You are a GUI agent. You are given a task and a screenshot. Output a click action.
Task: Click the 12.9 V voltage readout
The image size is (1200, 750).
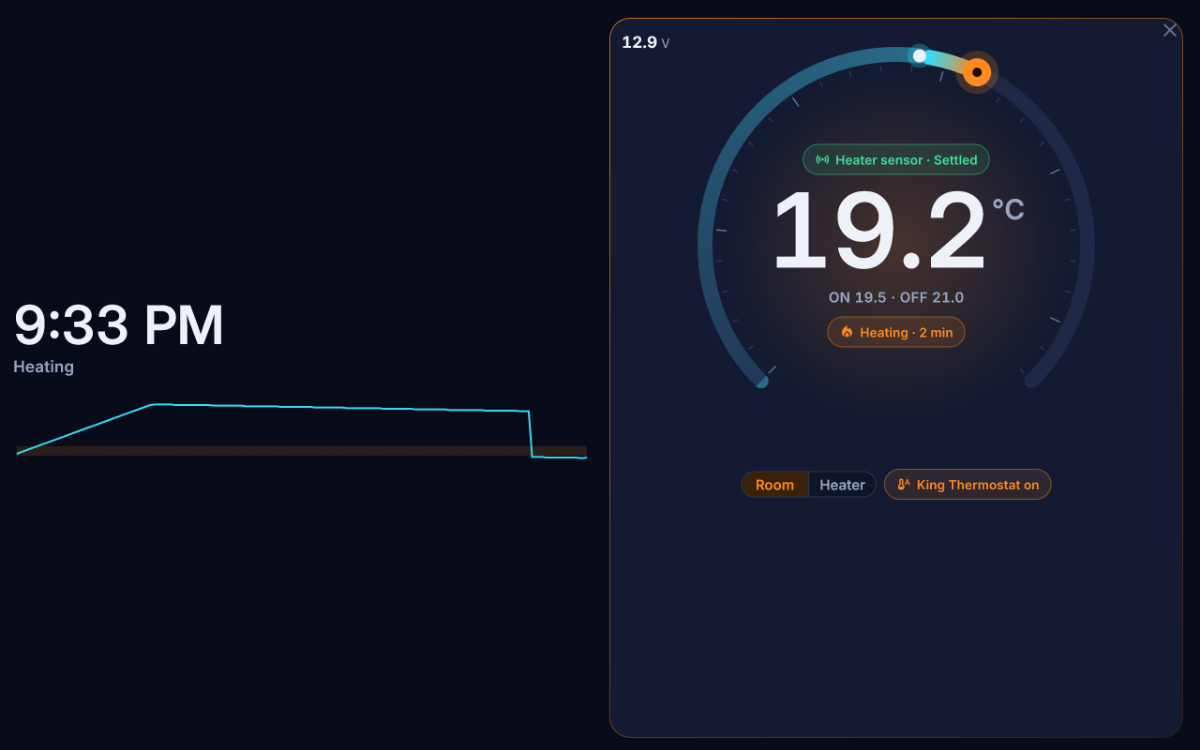click(646, 42)
